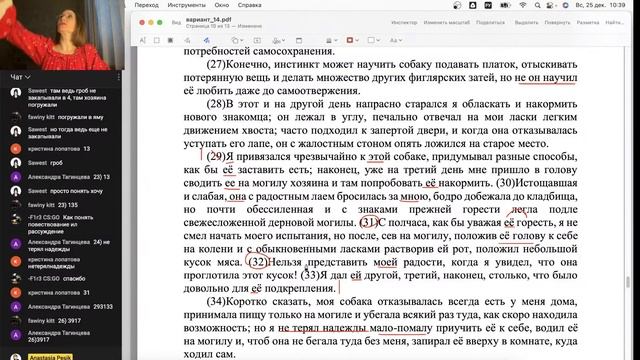Click the circled sentence number (31)
The height and width of the screenshot is (360, 640).
[x=369, y=222]
